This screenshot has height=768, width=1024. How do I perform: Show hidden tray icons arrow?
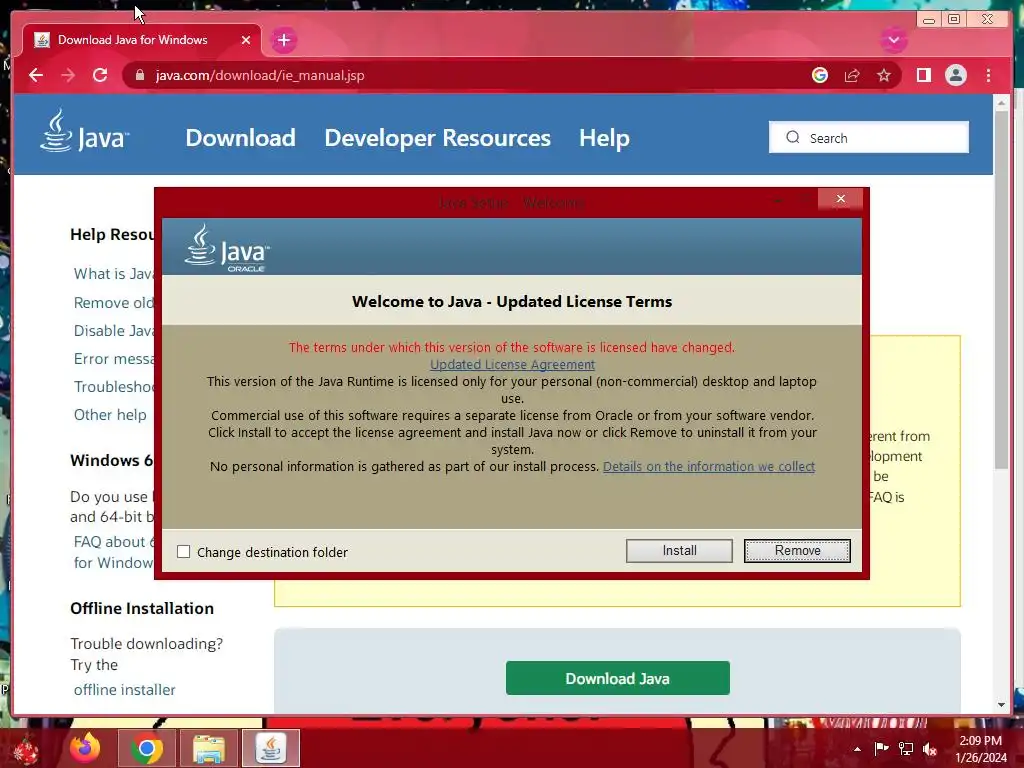click(x=857, y=749)
